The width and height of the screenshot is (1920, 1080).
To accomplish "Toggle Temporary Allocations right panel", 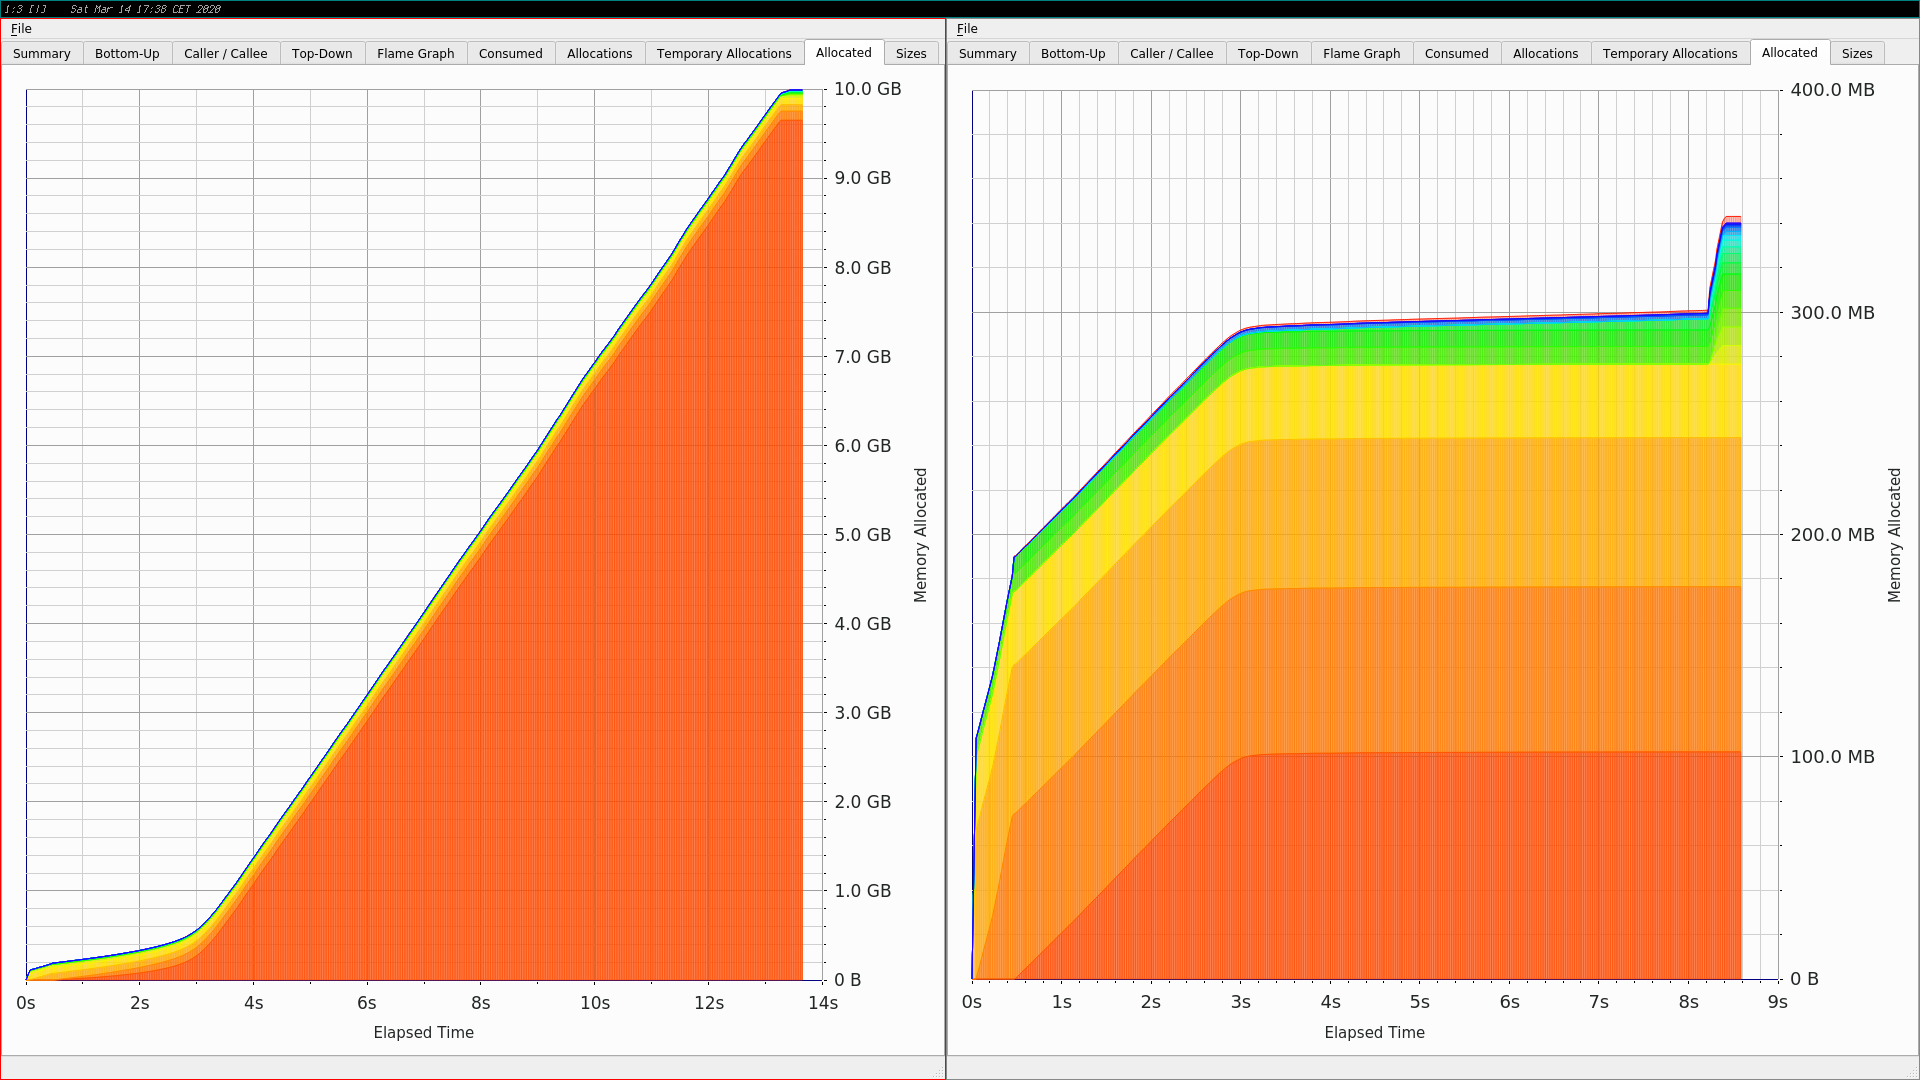I will (x=1669, y=53).
